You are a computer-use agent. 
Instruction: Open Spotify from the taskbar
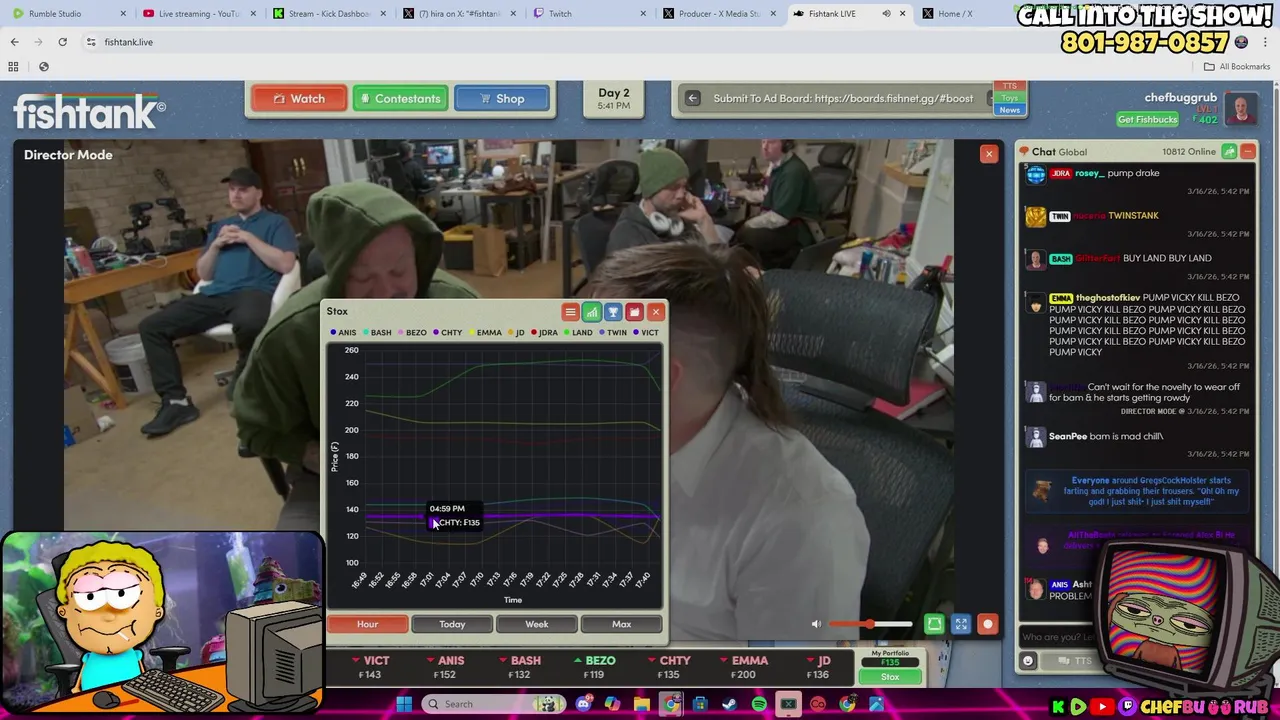[x=759, y=704]
